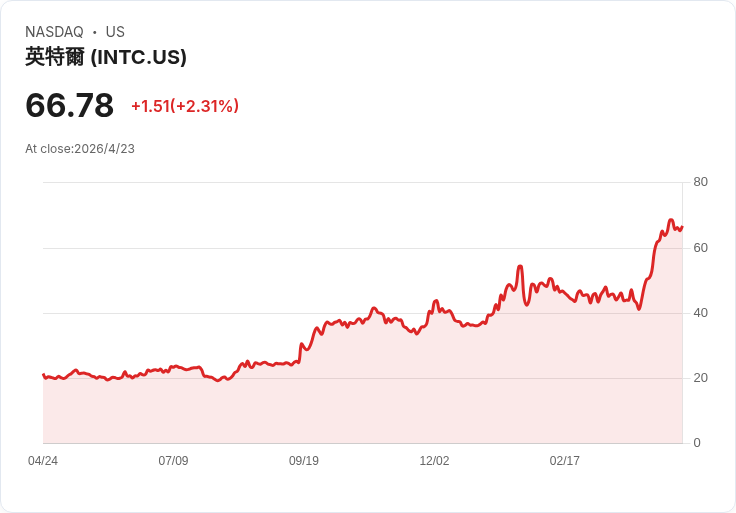Image resolution: width=736 pixels, height=513 pixels.
Task: Select the 12/02 date on x-axis
Action: [434, 461]
